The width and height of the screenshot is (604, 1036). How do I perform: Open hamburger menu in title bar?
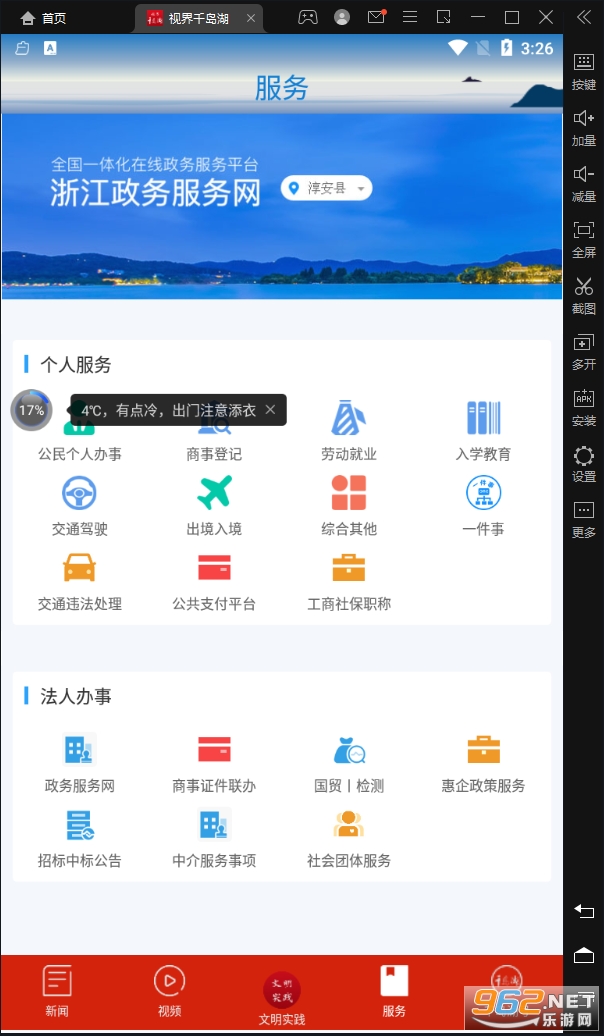click(x=410, y=17)
